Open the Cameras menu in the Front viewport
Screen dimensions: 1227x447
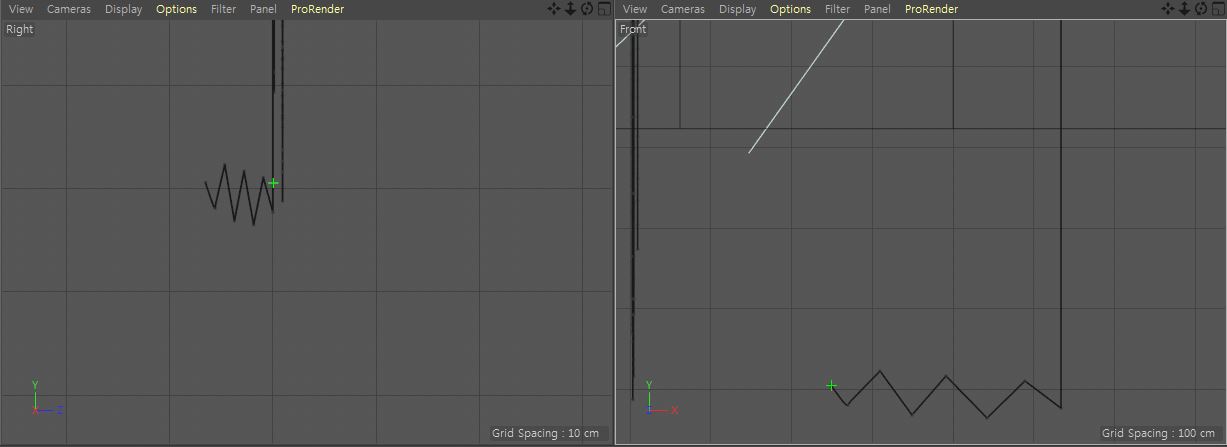pyautogui.click(x=683, y=9)
